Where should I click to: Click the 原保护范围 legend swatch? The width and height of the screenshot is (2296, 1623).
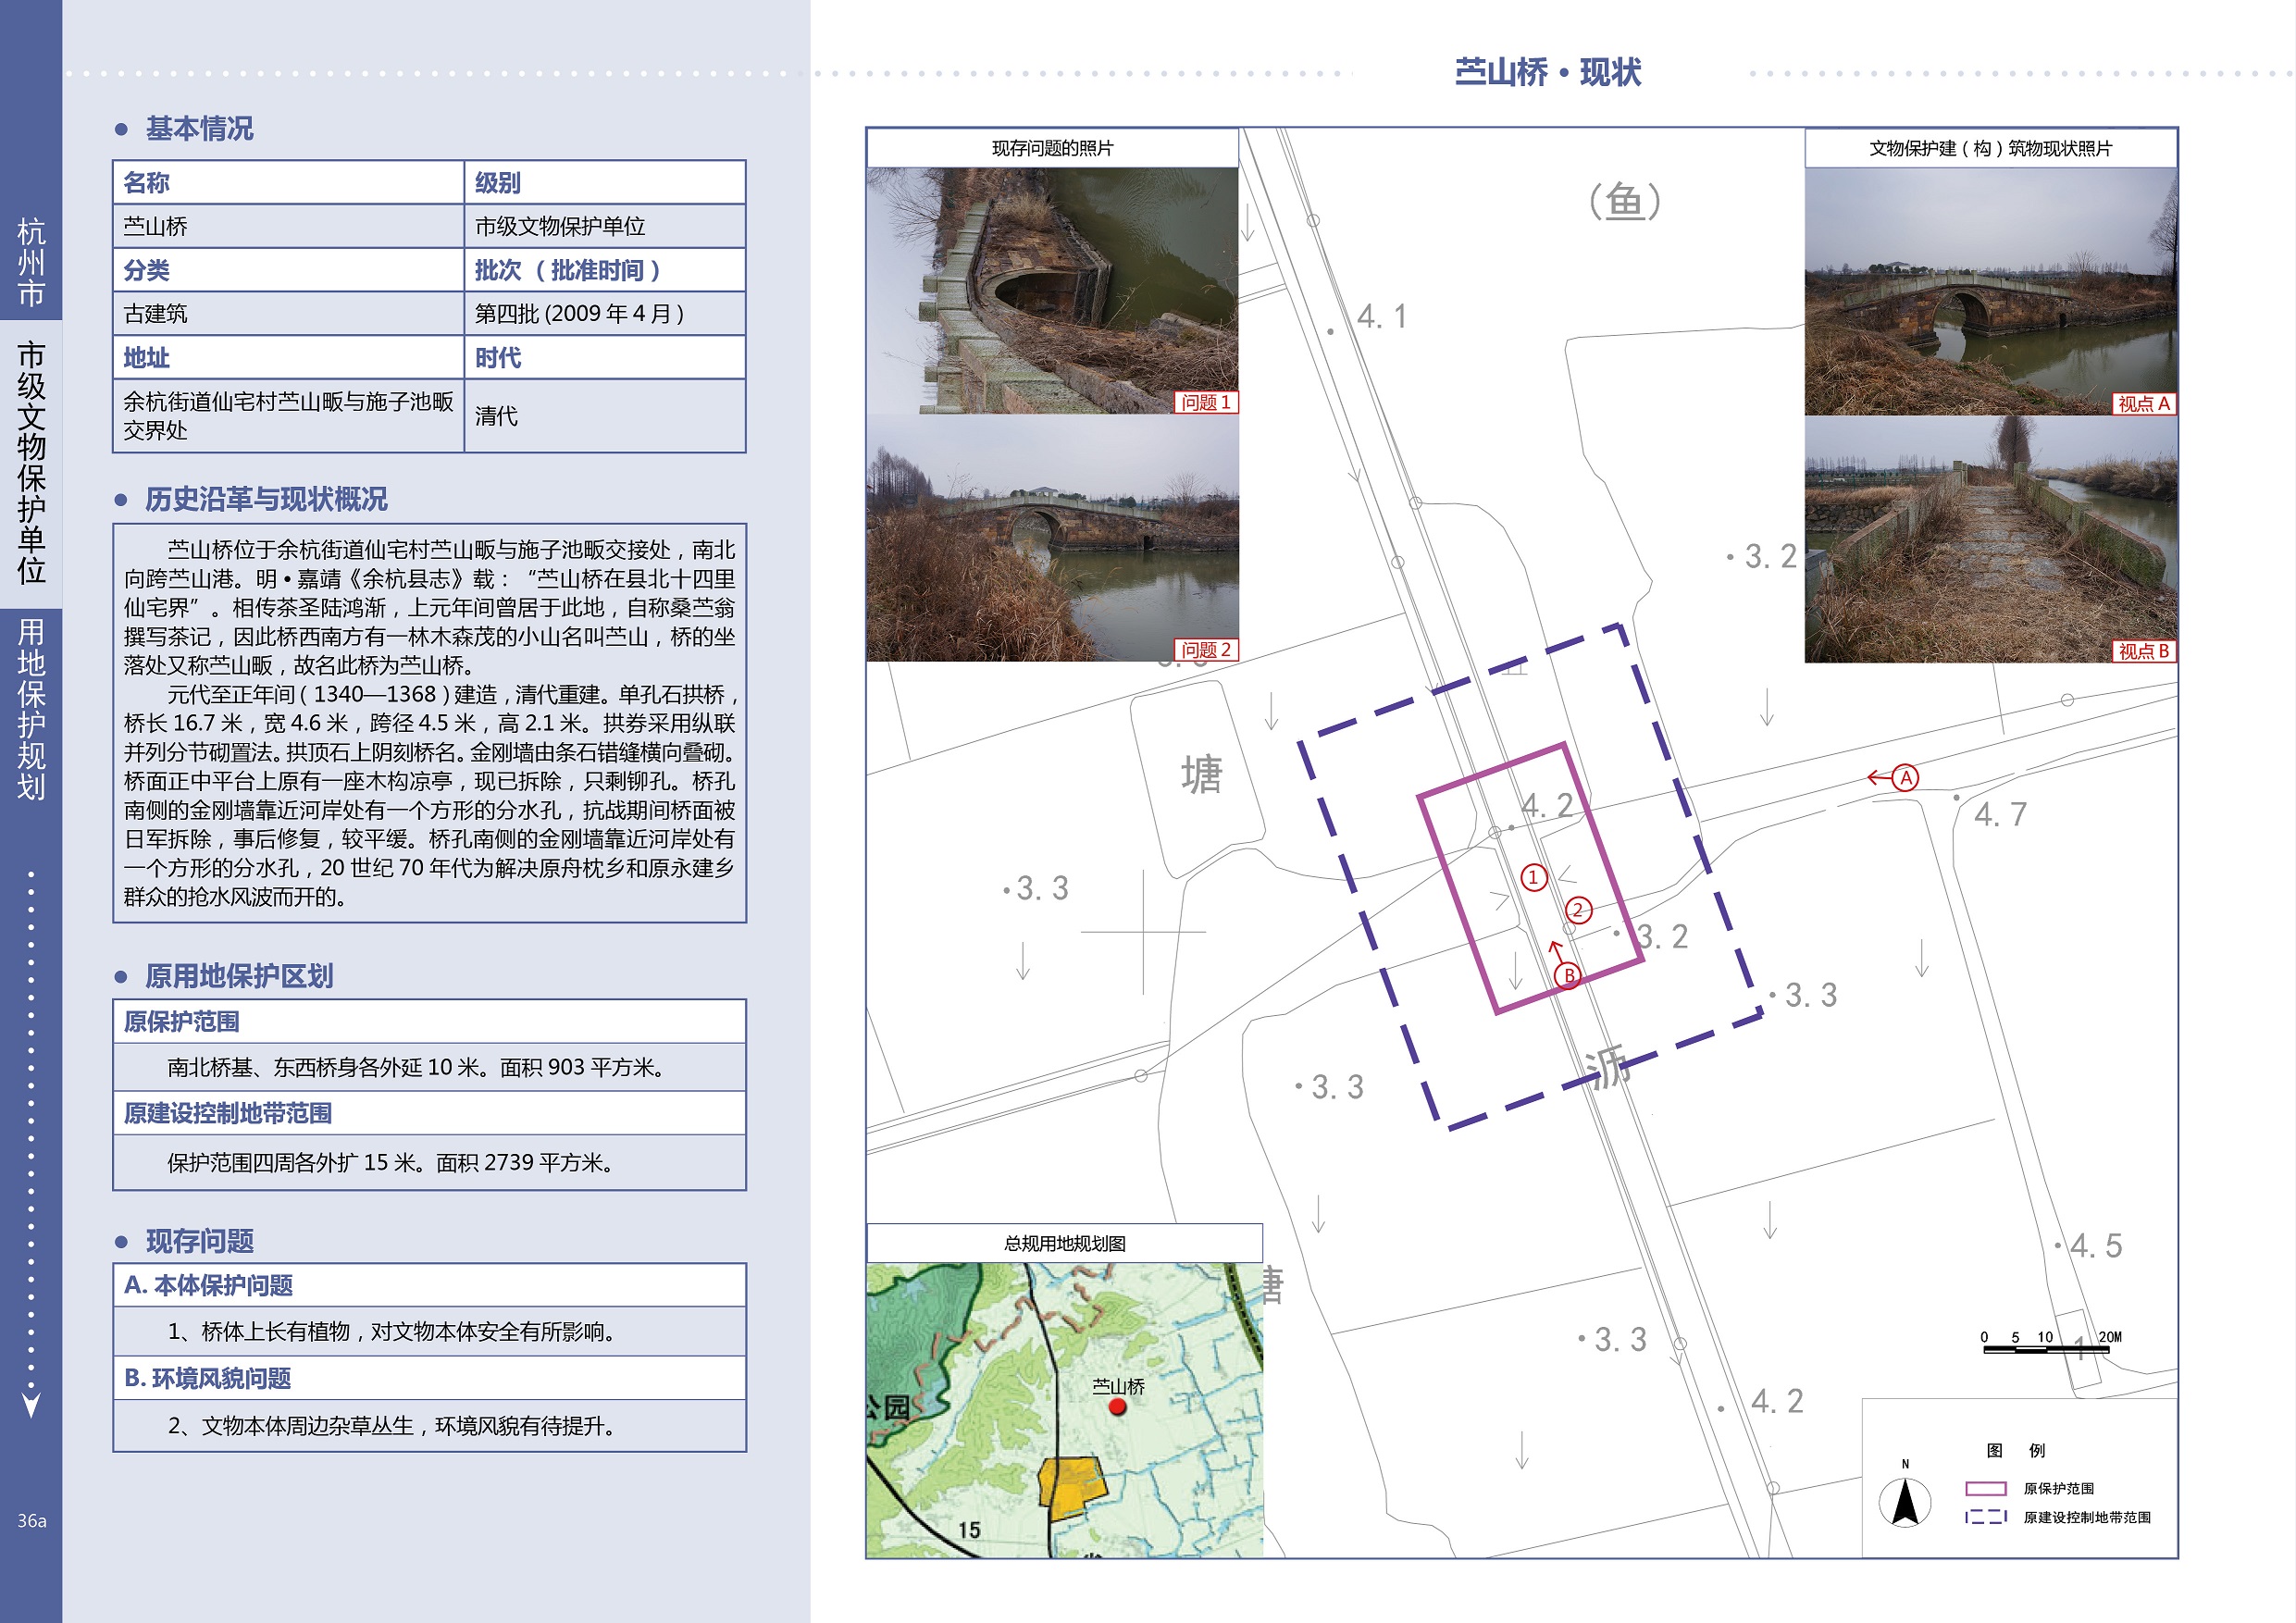click(1985, 1488)
